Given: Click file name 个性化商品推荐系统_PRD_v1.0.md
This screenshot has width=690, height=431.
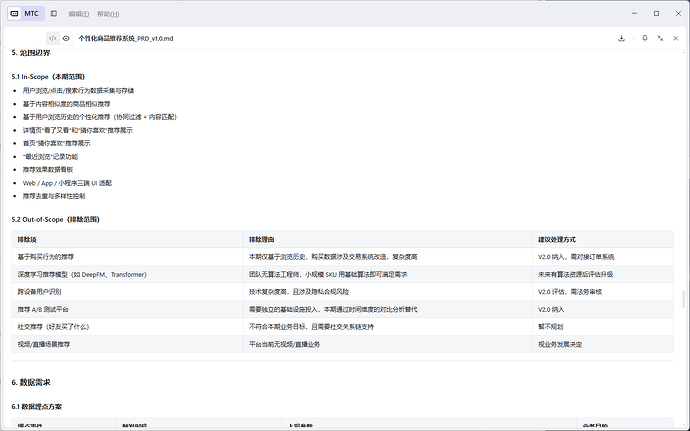Looking at the screenshot, I should pos(126,38).
